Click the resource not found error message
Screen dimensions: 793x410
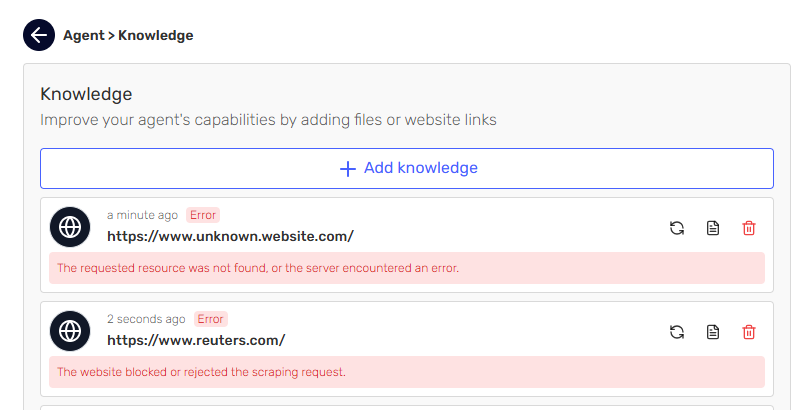pyautogui.click(x=258, y=268)
